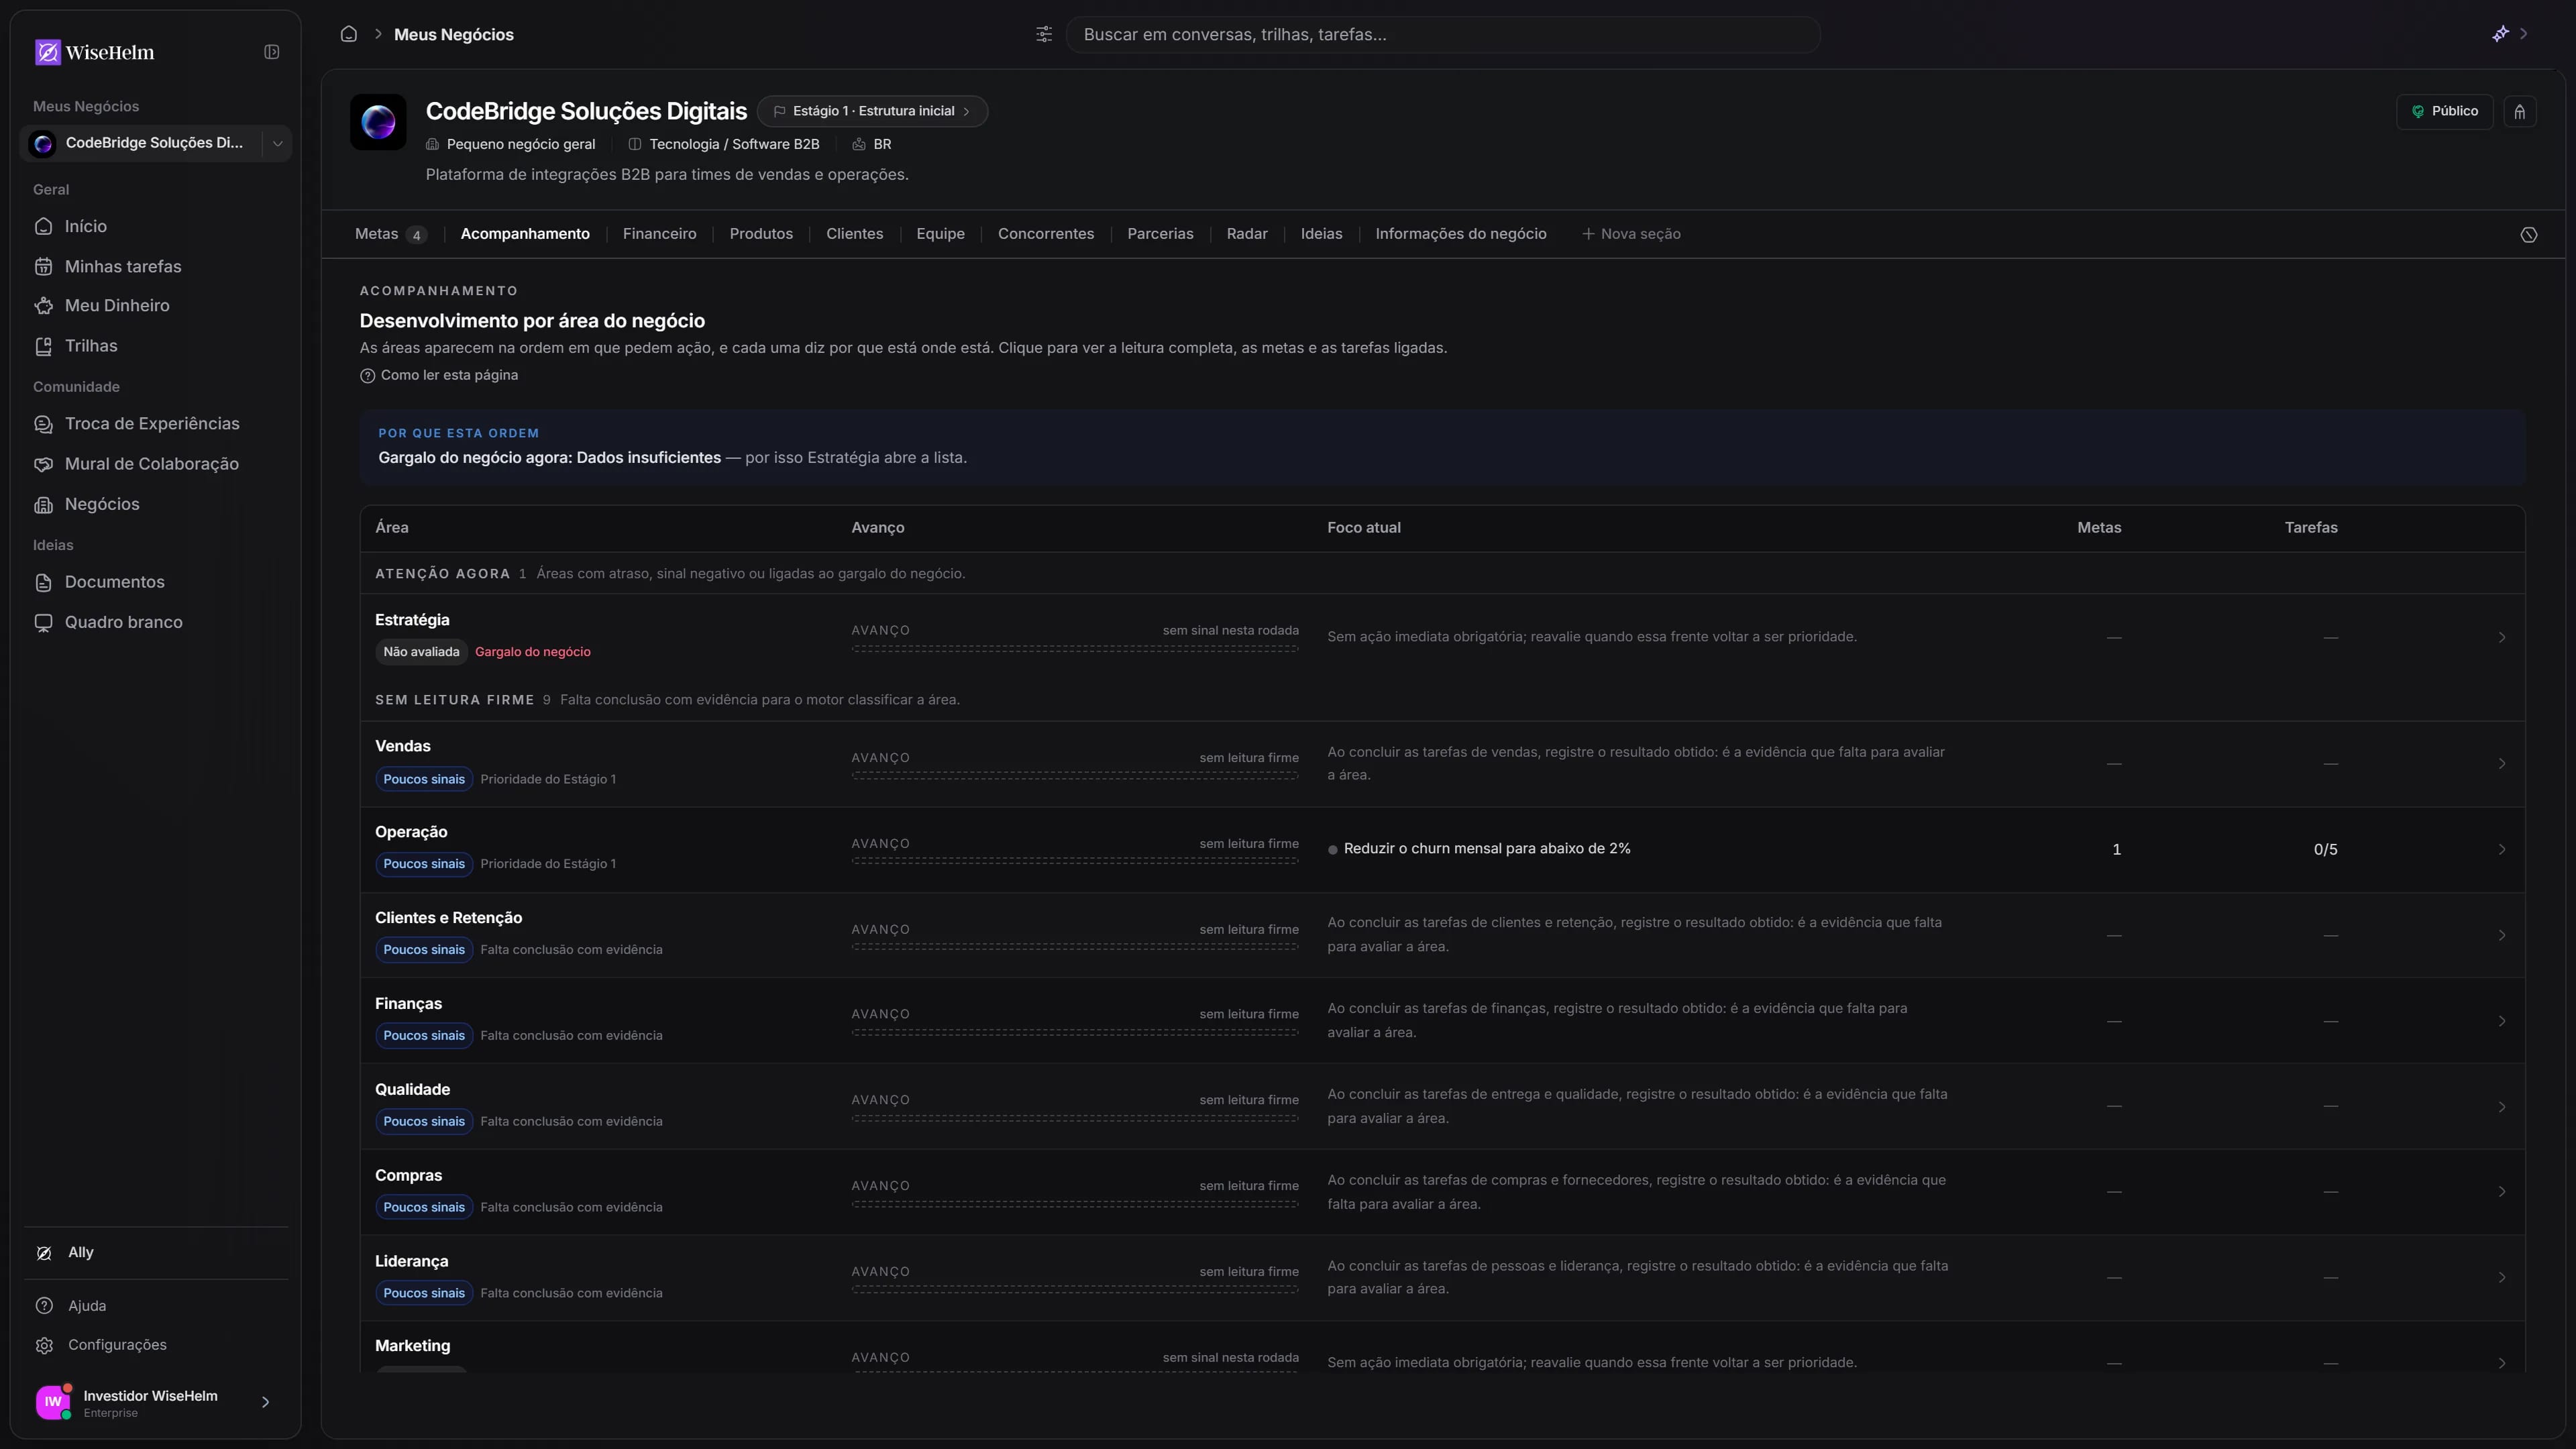Open the Clientes e Retenção row chevron
Viewport: 2576px width, 1449px height.
tap(2501, 935)
